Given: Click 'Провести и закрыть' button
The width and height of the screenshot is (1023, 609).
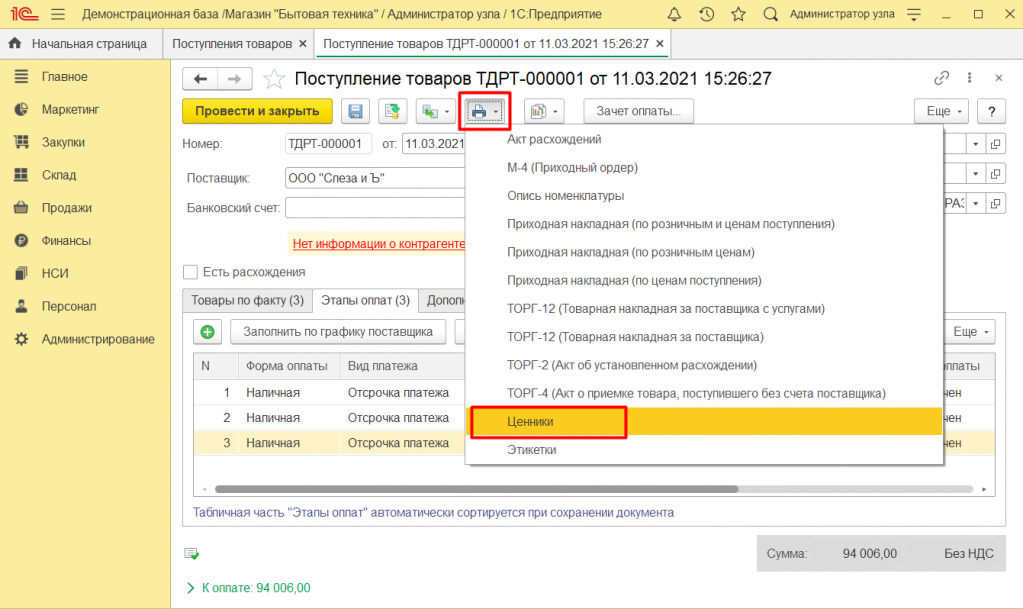Looking at the screenshot, I should click(257, 112).
